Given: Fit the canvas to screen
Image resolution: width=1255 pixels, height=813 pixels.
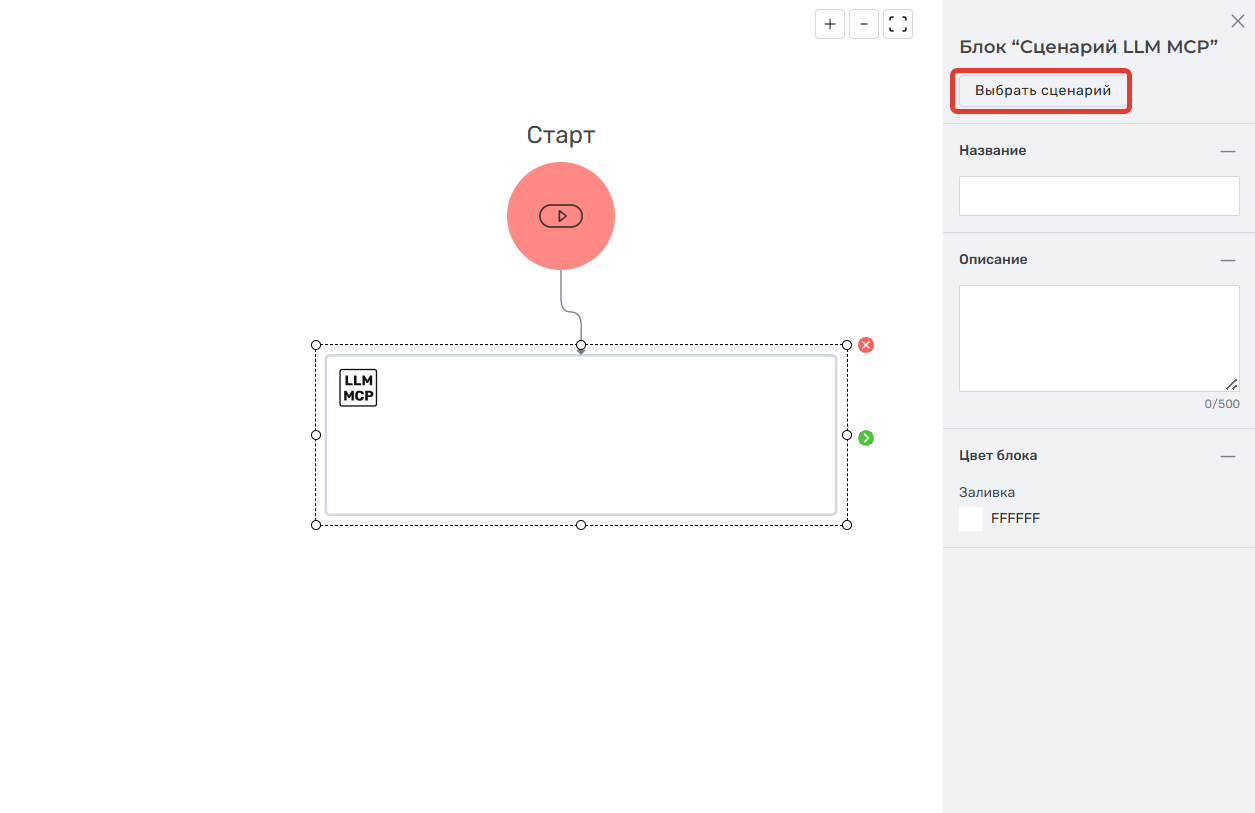Looking at the screenshot, I should pyautogui.click(x=898, y=24).
